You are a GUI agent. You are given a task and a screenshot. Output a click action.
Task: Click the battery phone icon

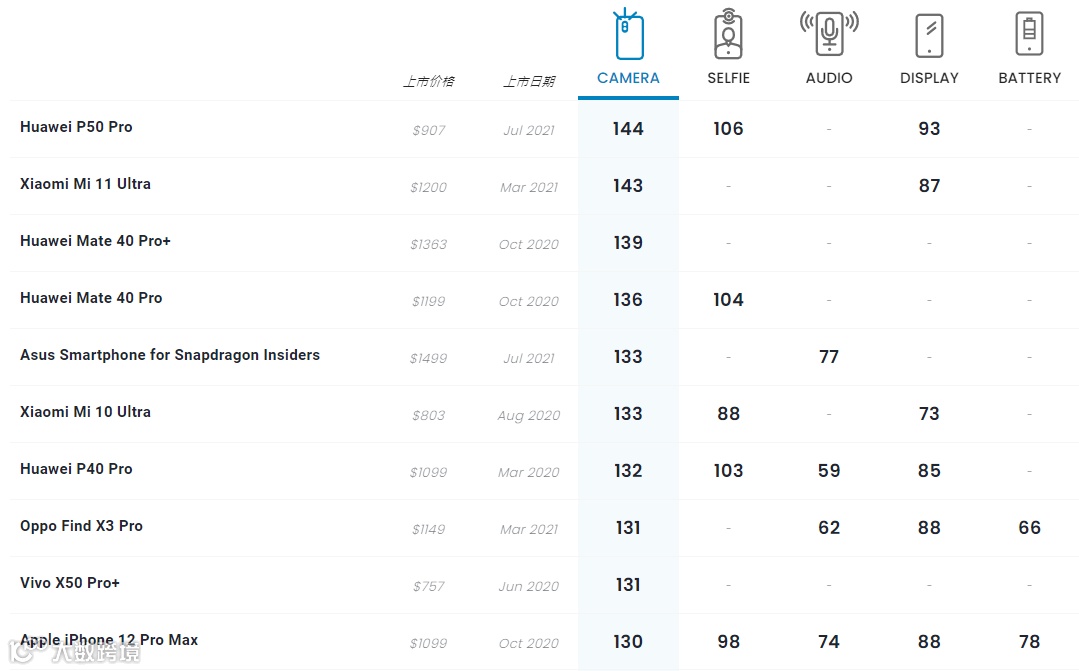[x=1029, y=34]
